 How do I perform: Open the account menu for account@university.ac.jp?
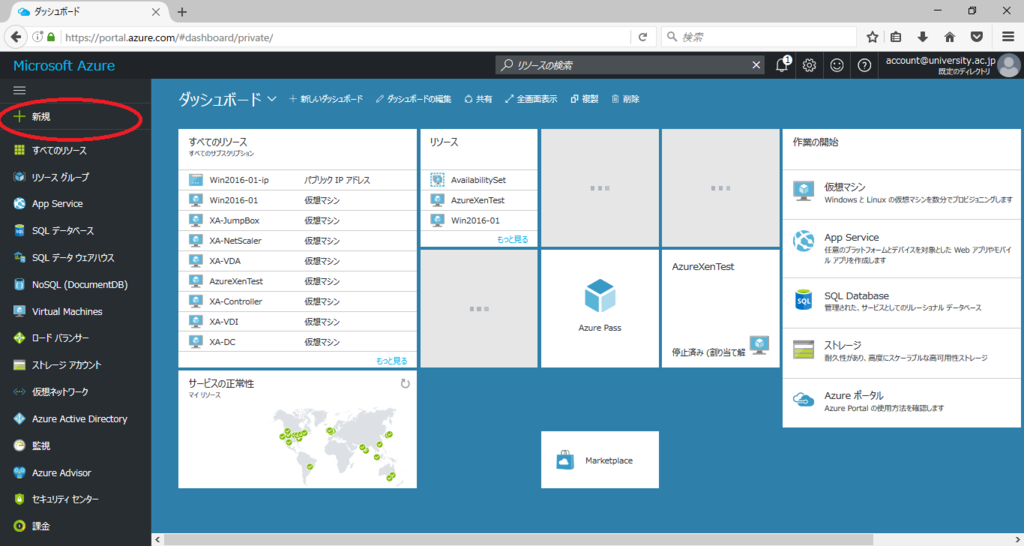[x=952, y=65]
